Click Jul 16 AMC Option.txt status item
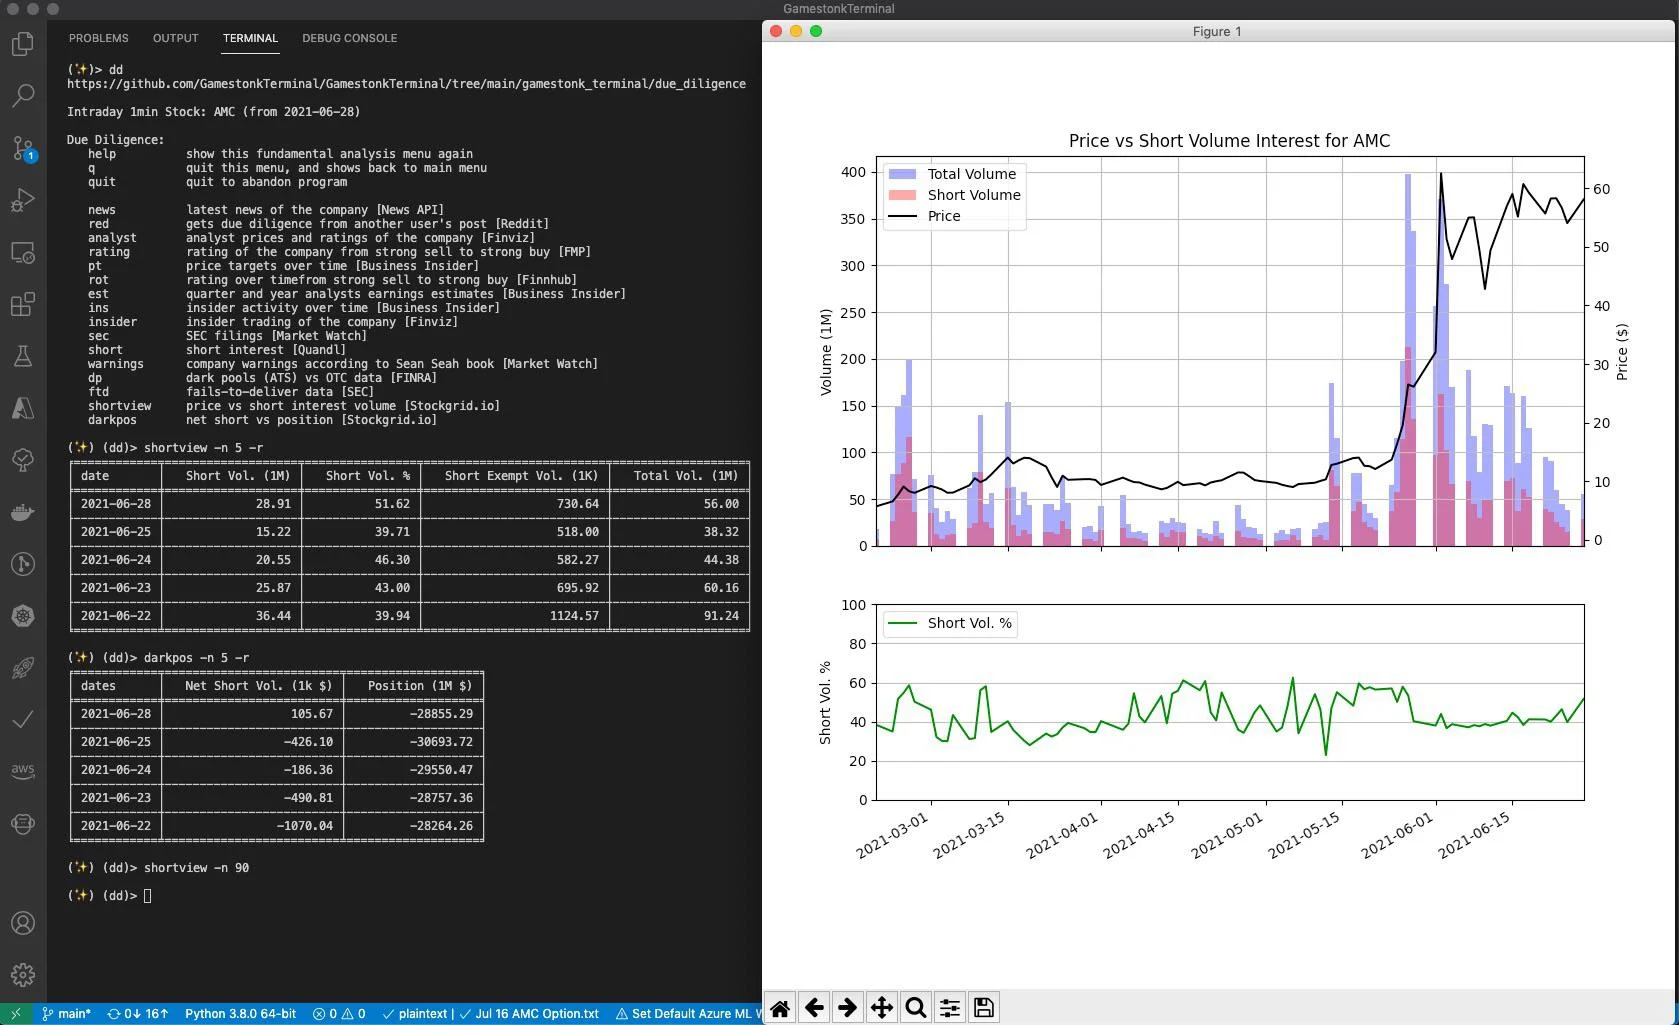Viewport: 1679px width, 1025px height. [x=529, y=1014]
